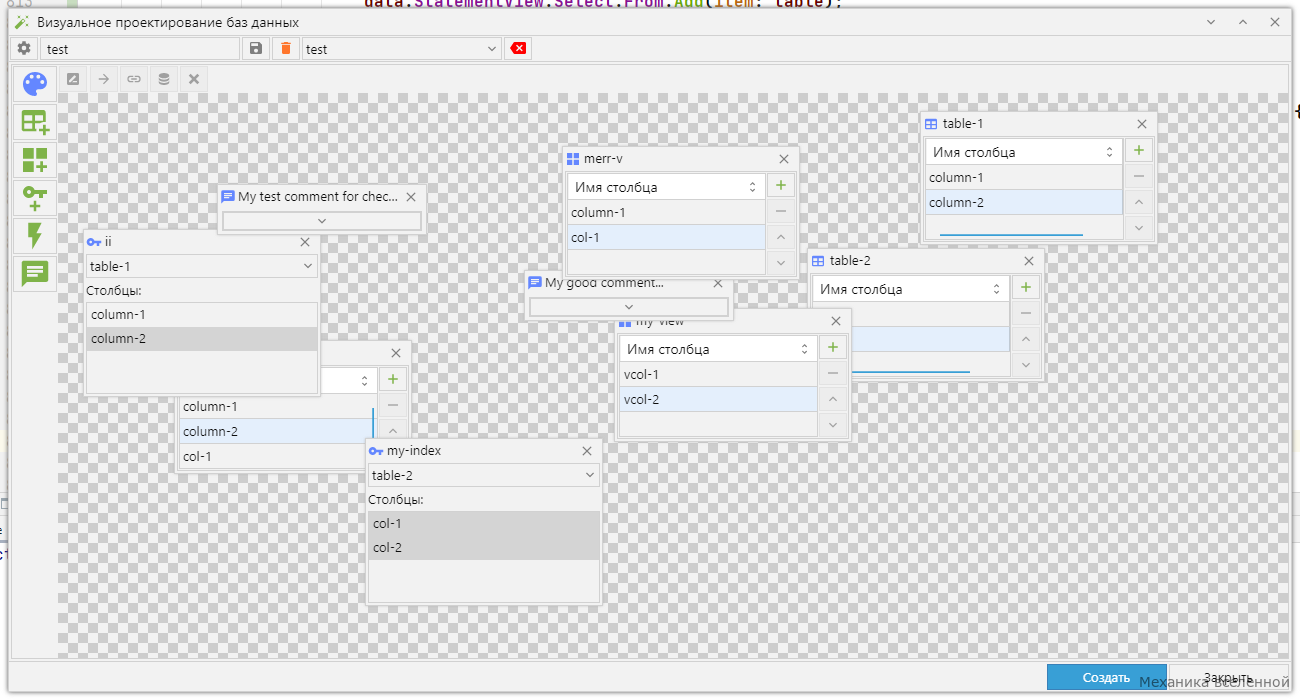Select vcol-2 in my view panel

718,399
